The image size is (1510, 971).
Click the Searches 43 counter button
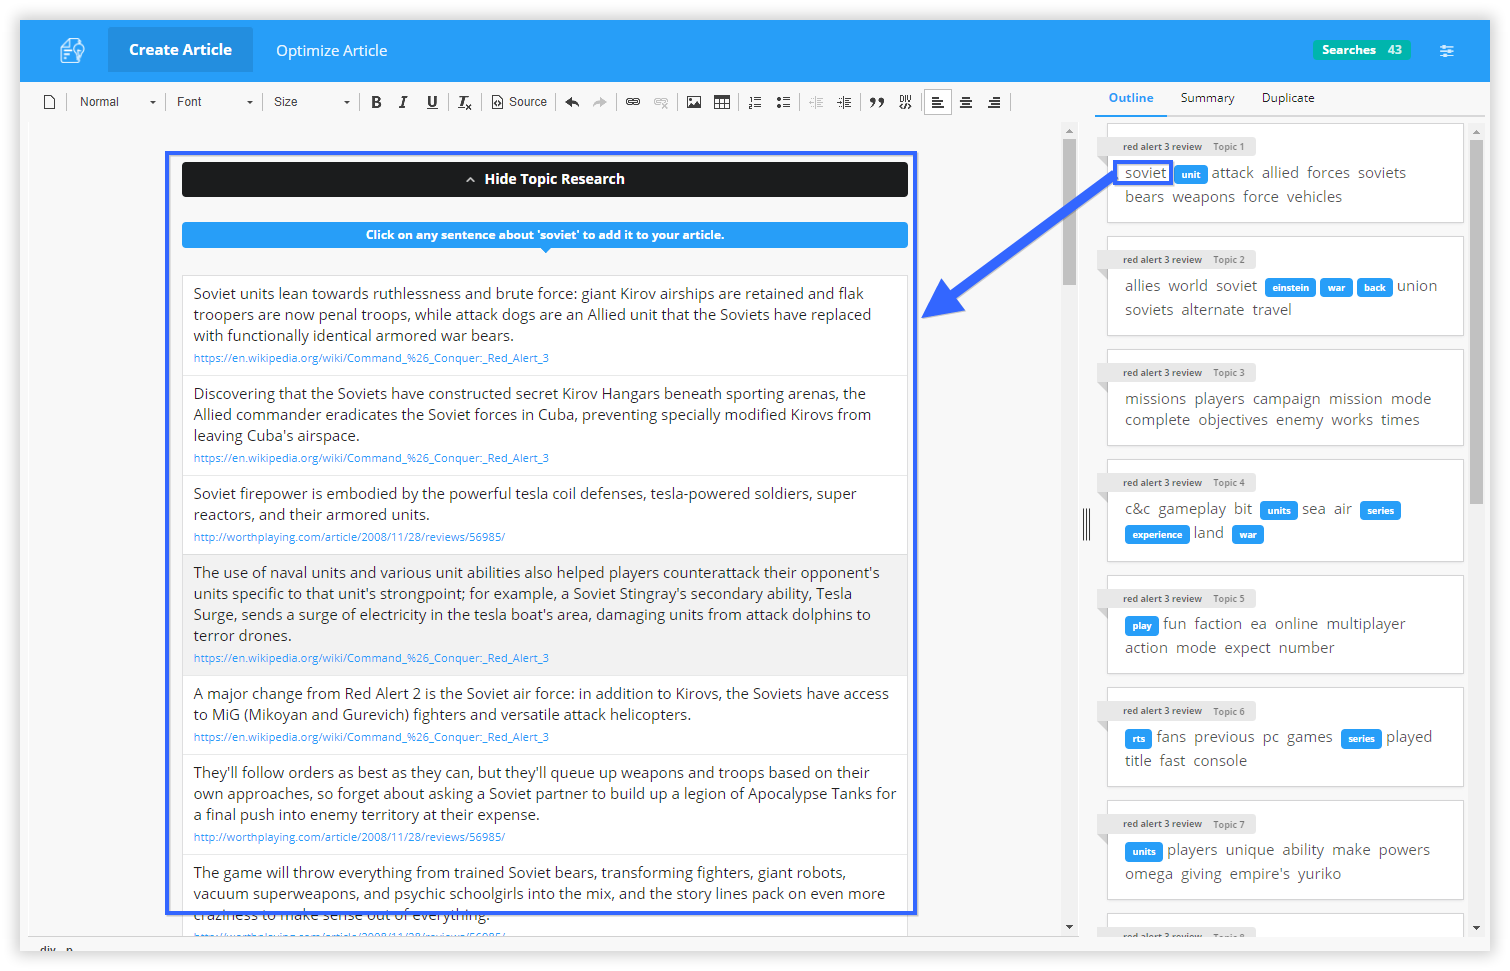pyautogui.click(x=1362, y=50)
